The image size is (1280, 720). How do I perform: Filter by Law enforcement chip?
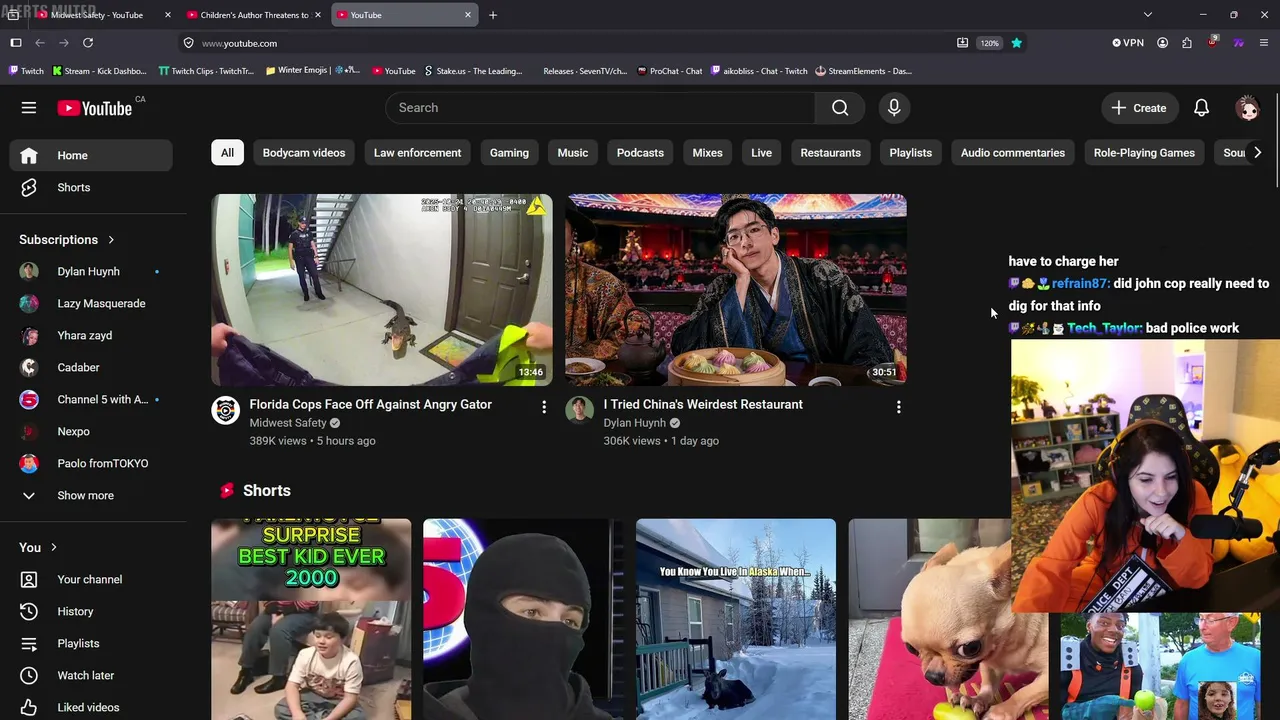click(417, 153)
